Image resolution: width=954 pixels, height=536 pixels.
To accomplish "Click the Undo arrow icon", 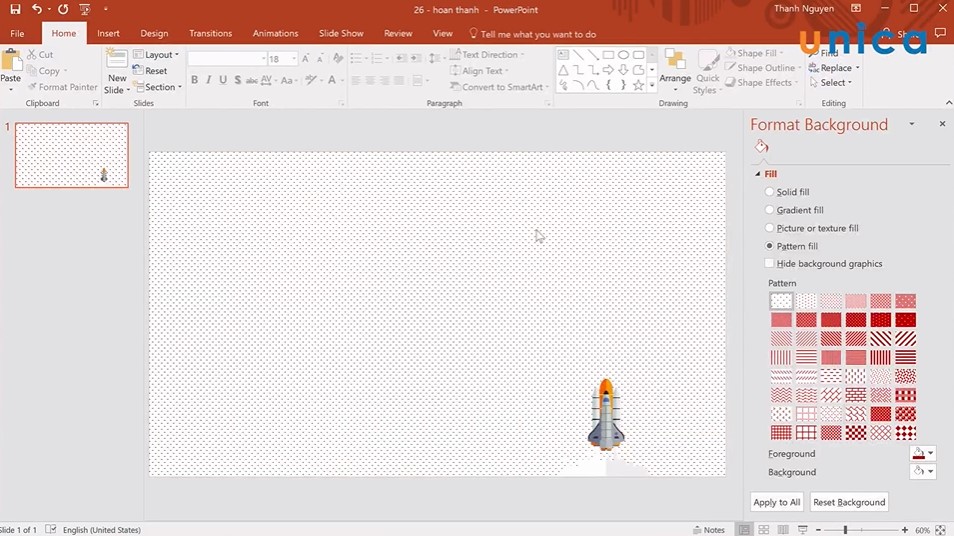I will (x=37, y=9).
